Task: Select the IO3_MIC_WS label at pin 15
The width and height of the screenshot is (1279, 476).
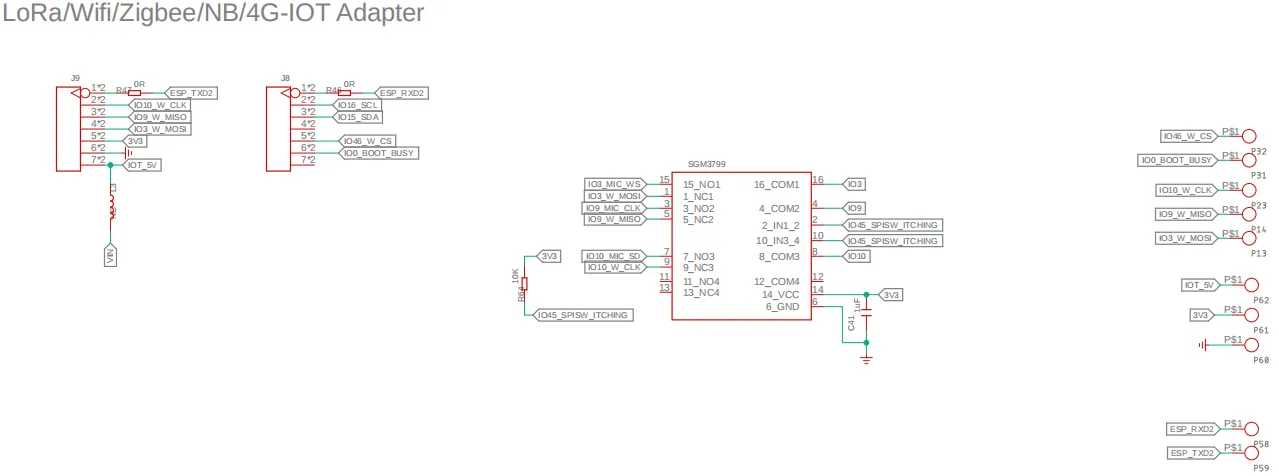Action: (x=615, y=184)
